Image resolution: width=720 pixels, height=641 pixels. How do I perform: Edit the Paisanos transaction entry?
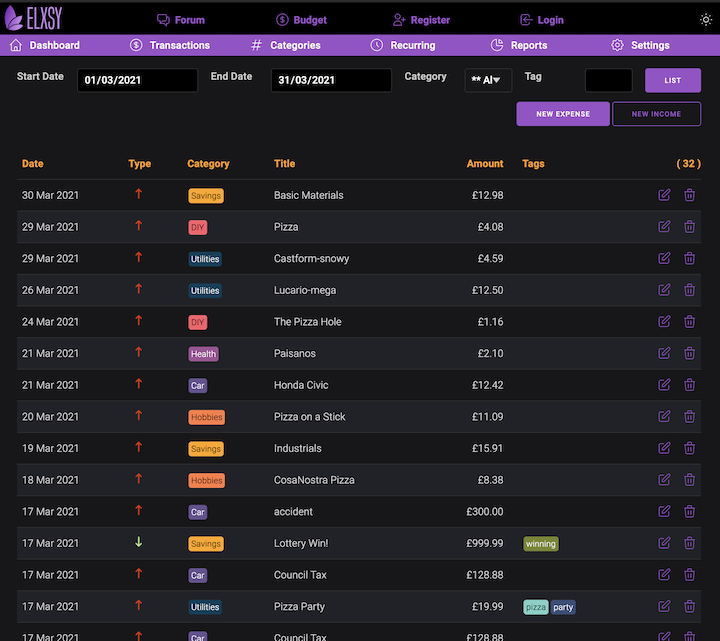[x=664, y=353]
